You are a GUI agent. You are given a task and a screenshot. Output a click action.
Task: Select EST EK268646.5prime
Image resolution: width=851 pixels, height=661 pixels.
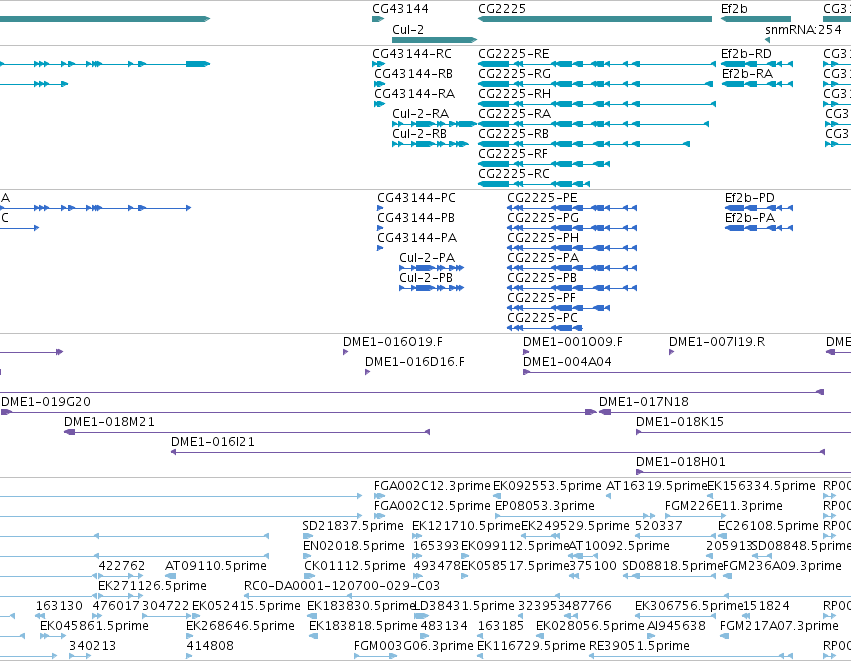click(240, 627)
